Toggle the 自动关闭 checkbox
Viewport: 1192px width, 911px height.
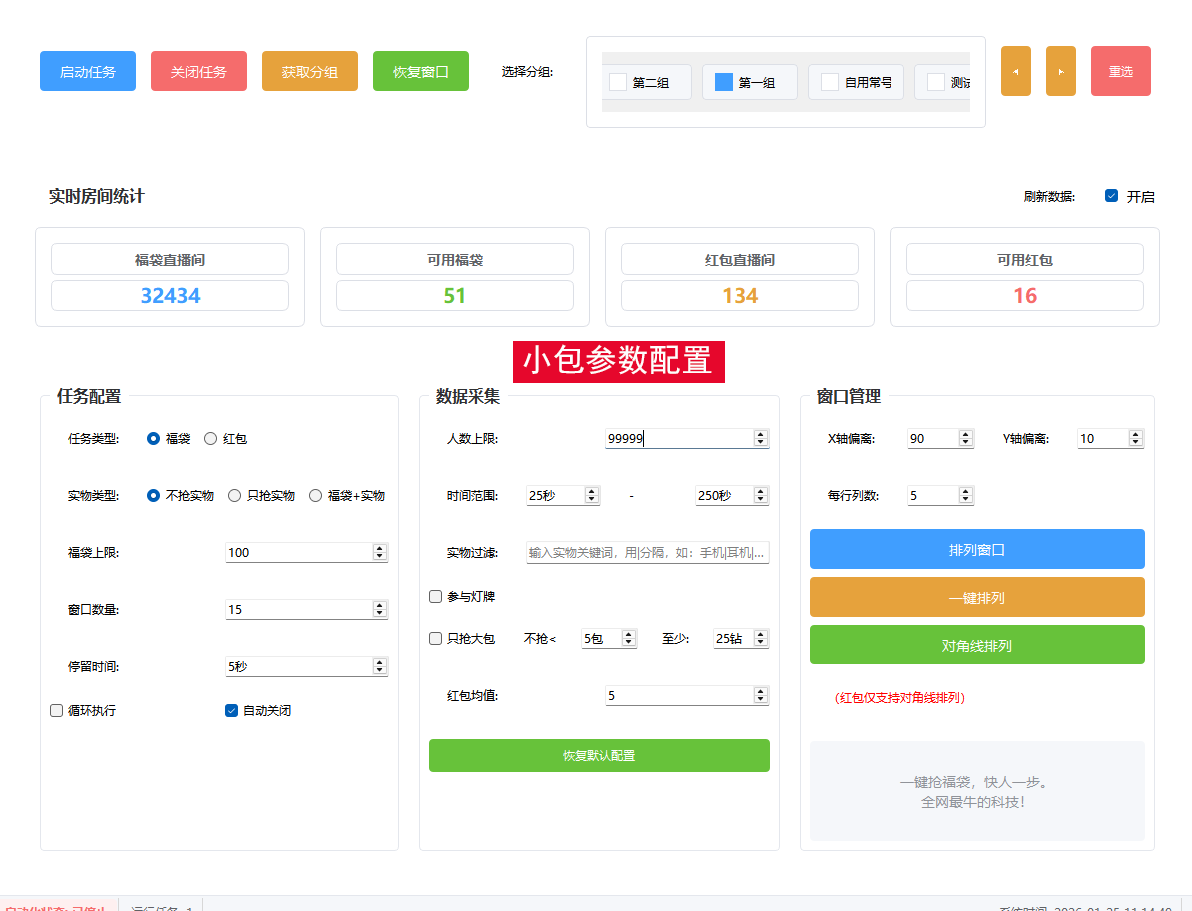(x=232, y=710)
